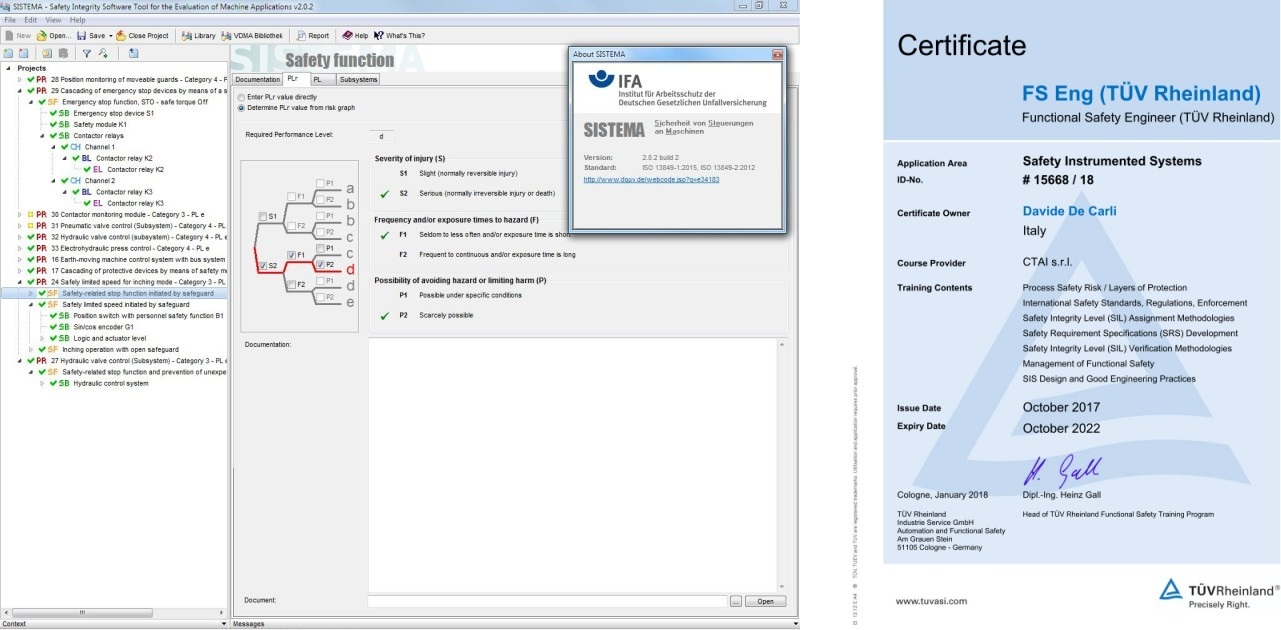Select the Hydraulic control system subsystem
This screenshot has width=1281, height=630.
pos(110,383)
